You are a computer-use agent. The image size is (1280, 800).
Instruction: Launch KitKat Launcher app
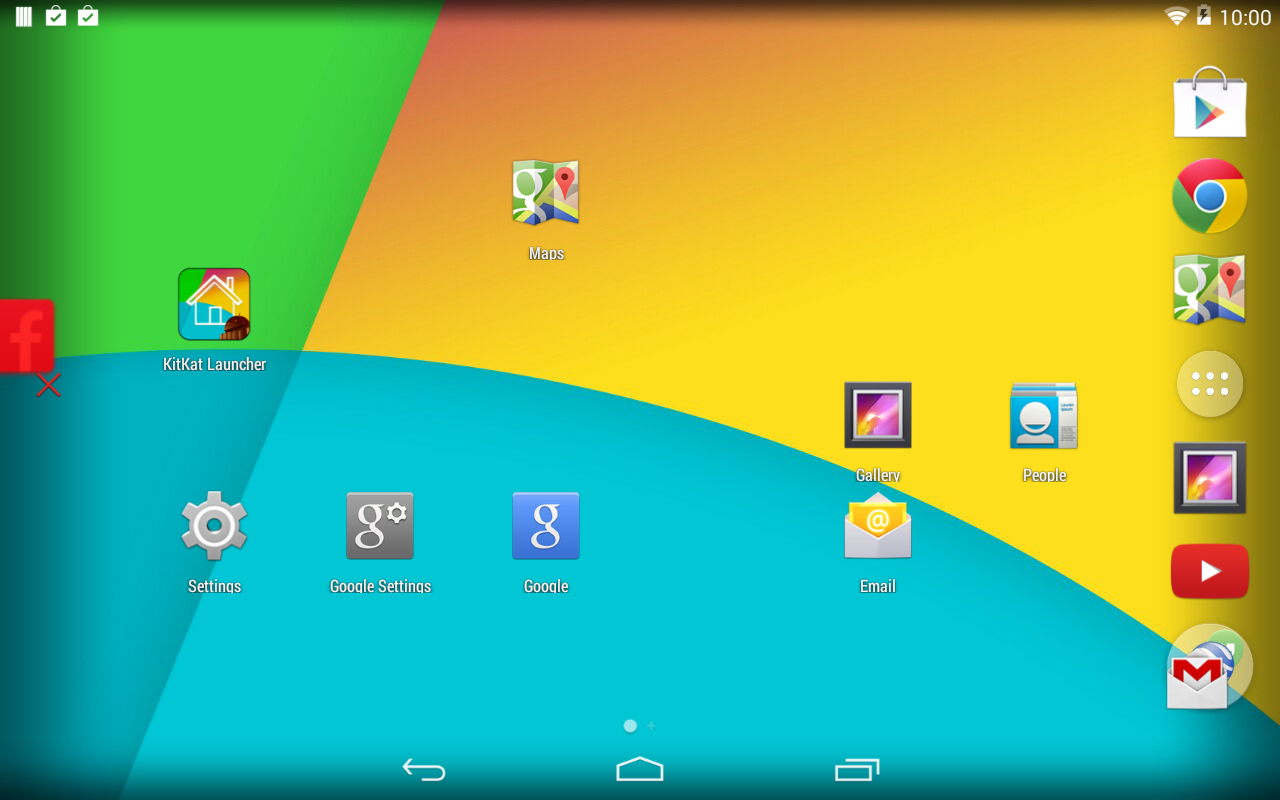214,304
